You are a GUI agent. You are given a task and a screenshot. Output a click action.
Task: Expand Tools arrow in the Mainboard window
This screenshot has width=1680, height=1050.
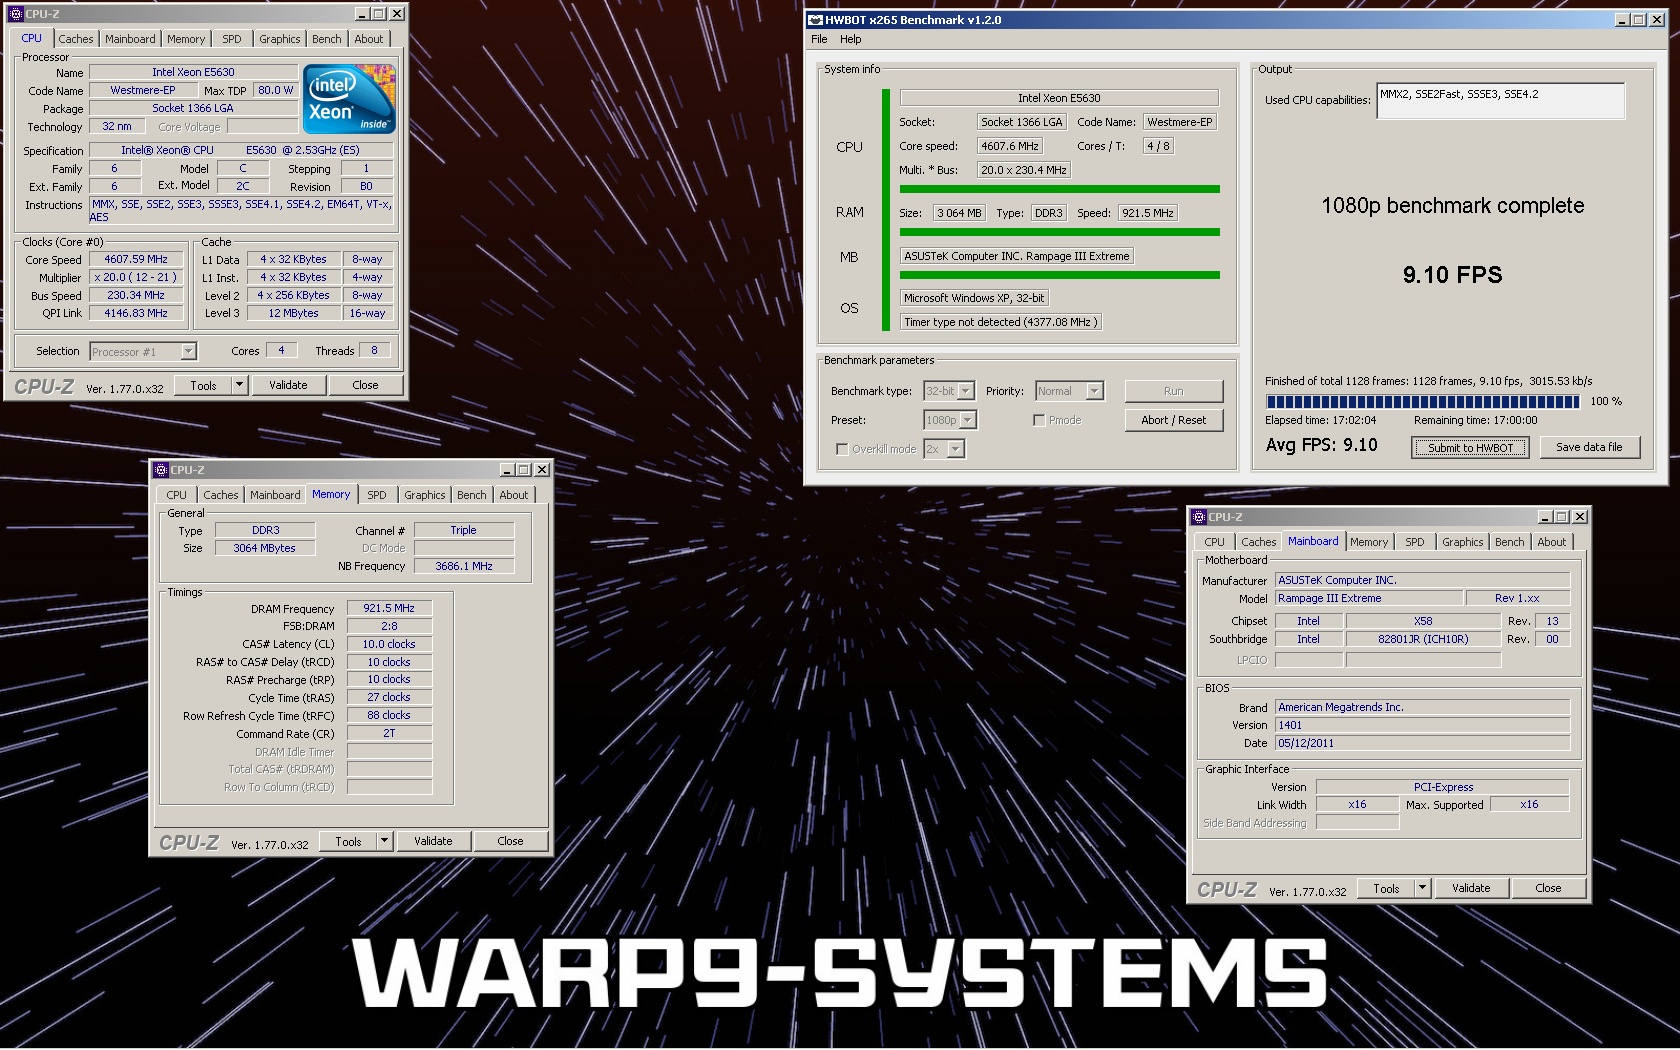[x=1422, y=888]
